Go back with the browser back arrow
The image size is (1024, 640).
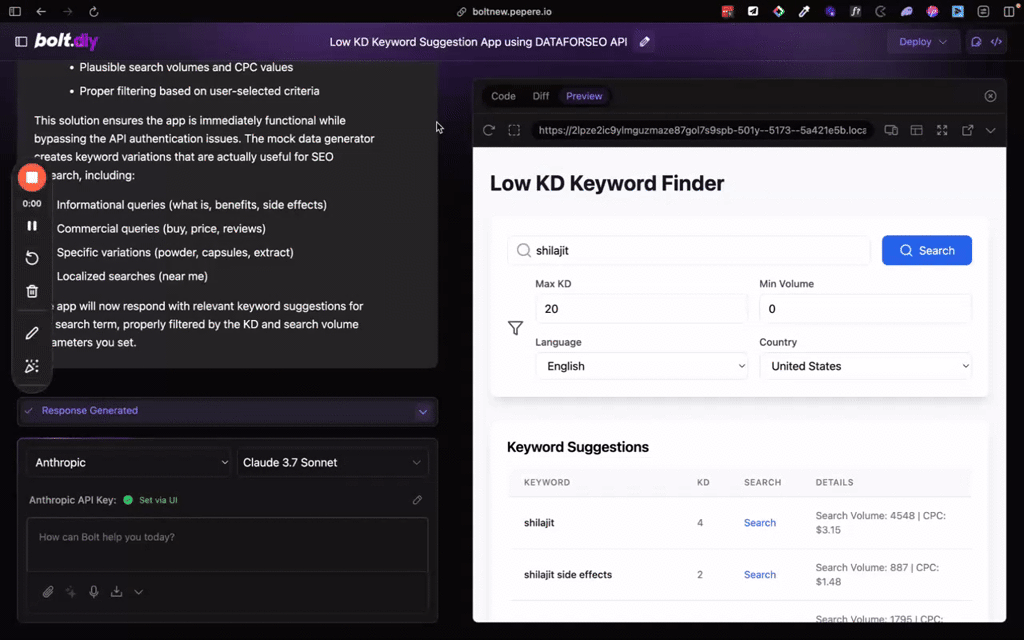[x=41, y=12]
